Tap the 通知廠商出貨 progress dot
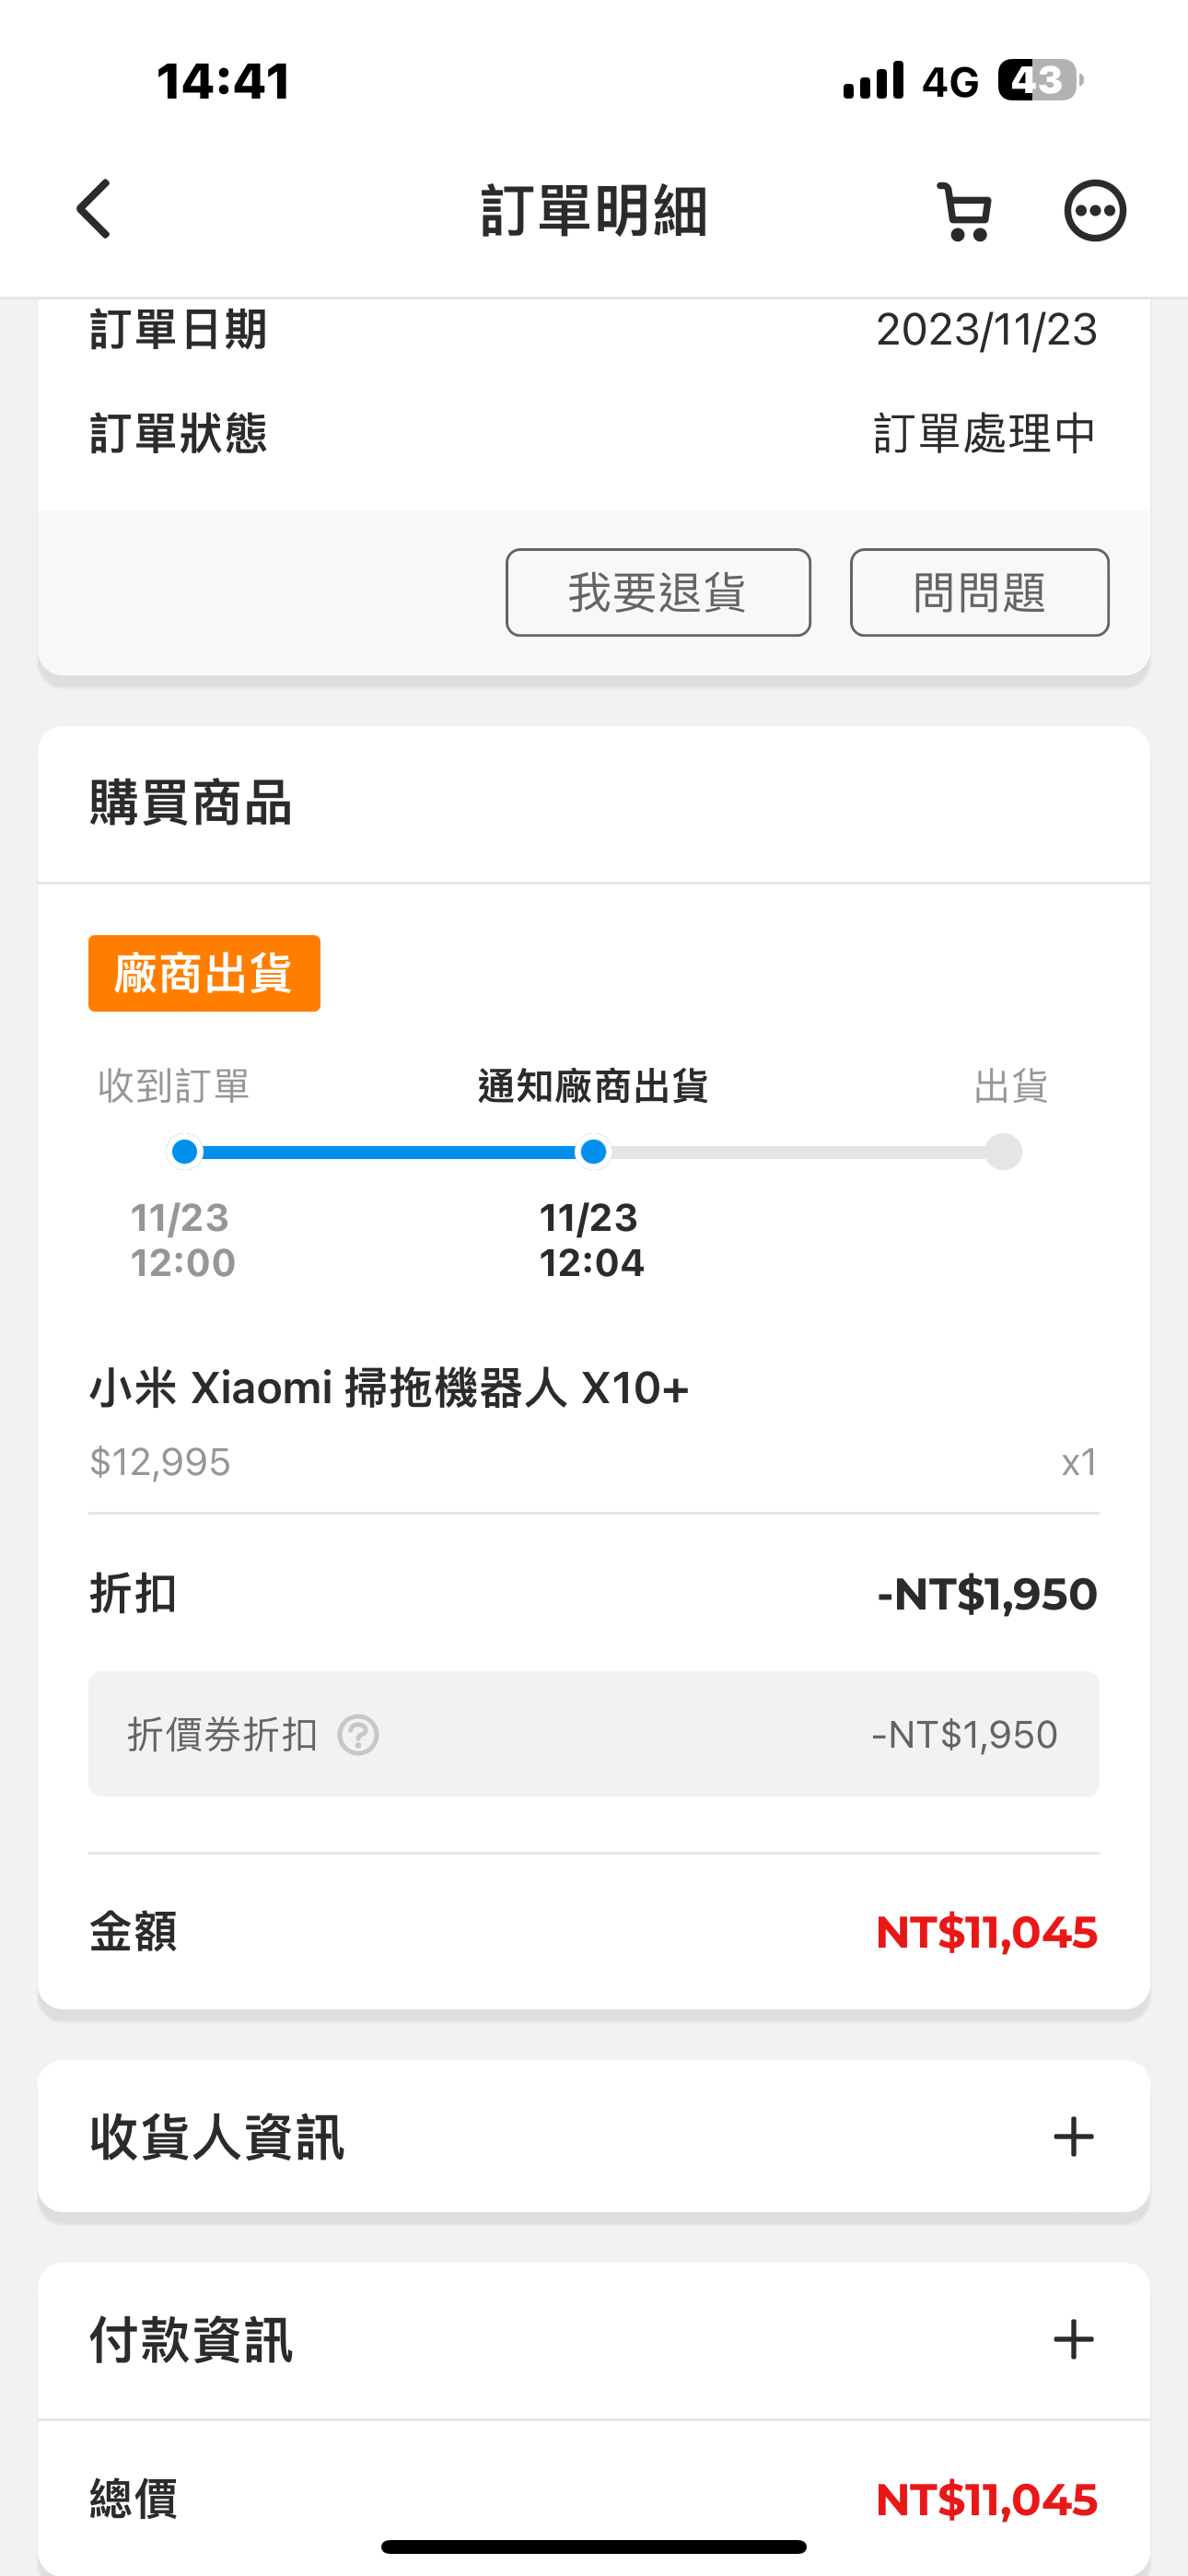 [x=593, y=1152]
